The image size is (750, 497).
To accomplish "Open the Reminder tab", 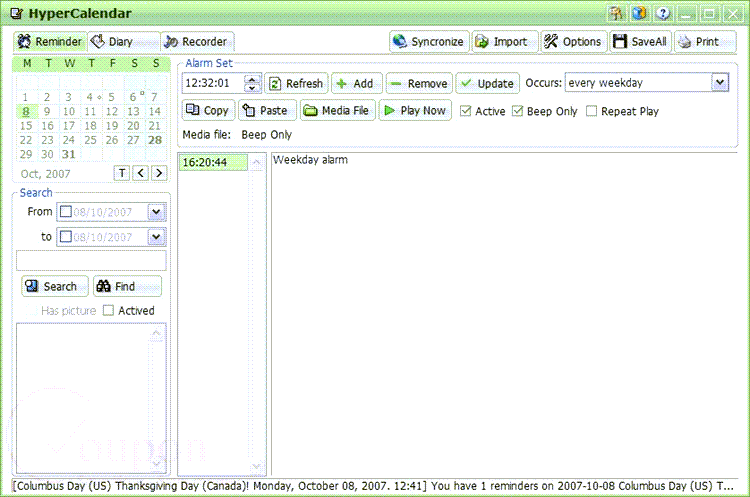I will tap(50, 42).
